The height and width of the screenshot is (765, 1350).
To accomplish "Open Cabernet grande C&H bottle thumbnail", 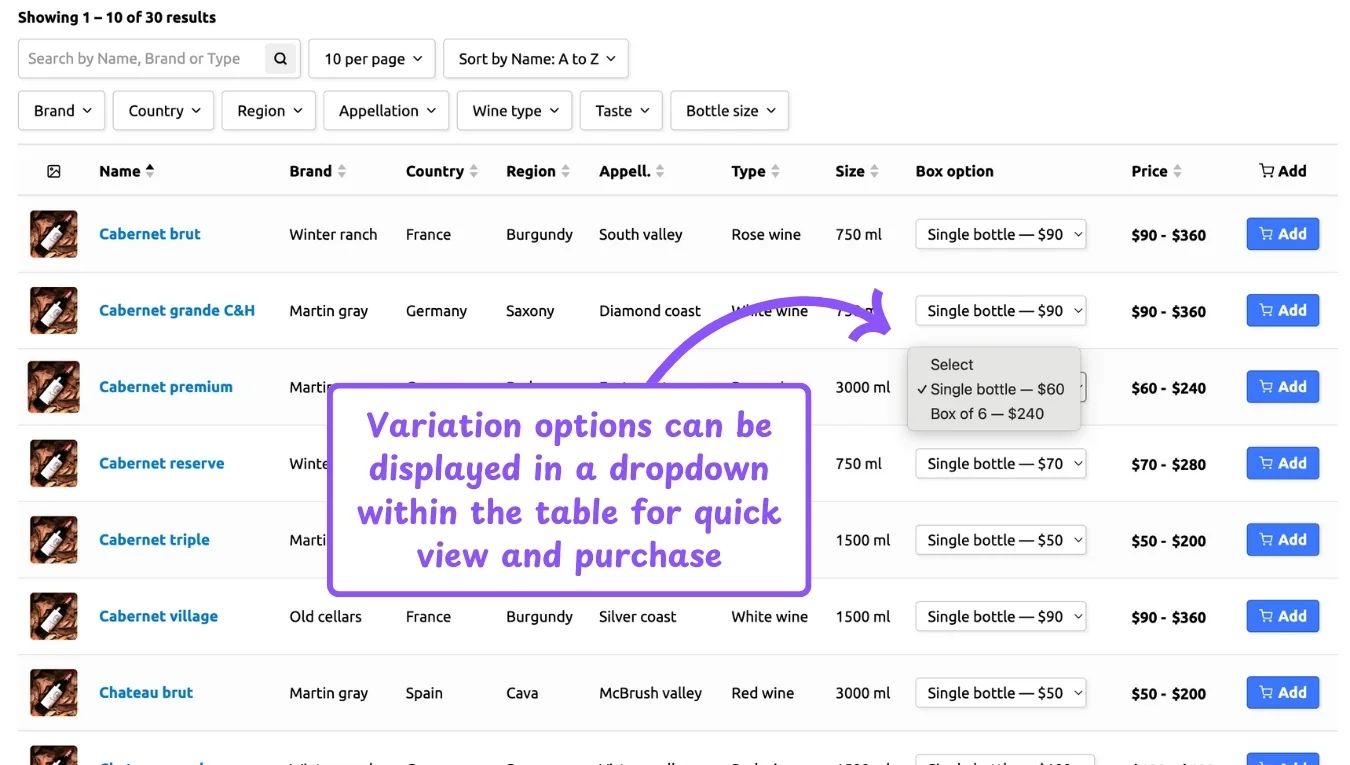I will click(54, 311).
